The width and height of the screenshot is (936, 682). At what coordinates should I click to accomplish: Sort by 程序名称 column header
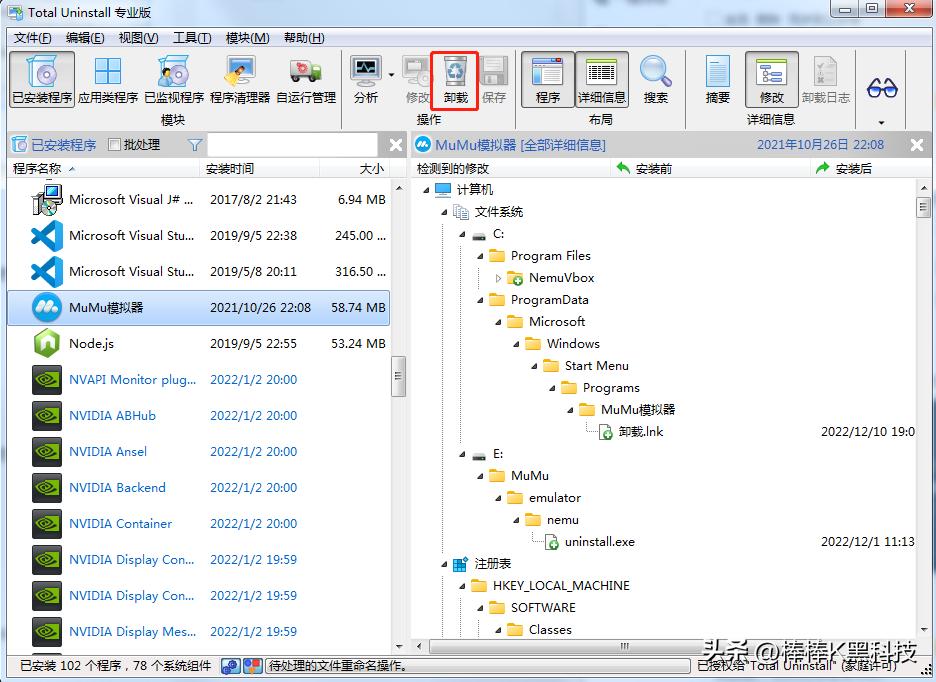tap(103, 169)
